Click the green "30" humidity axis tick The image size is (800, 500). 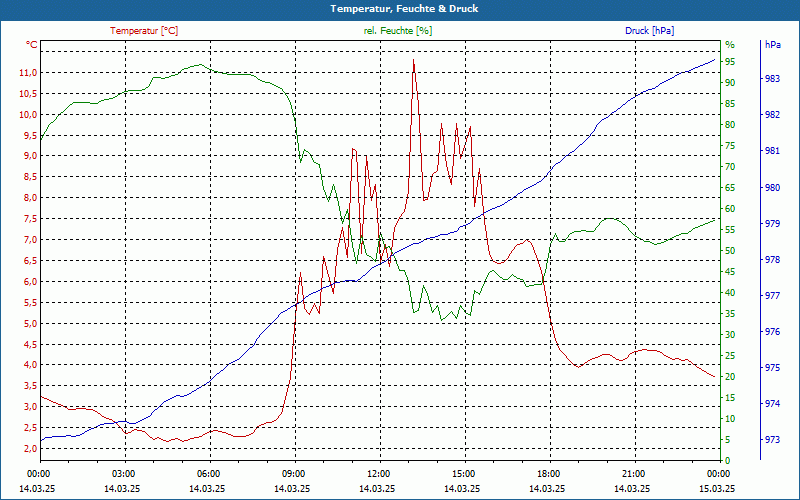click(x=730, y=335)
